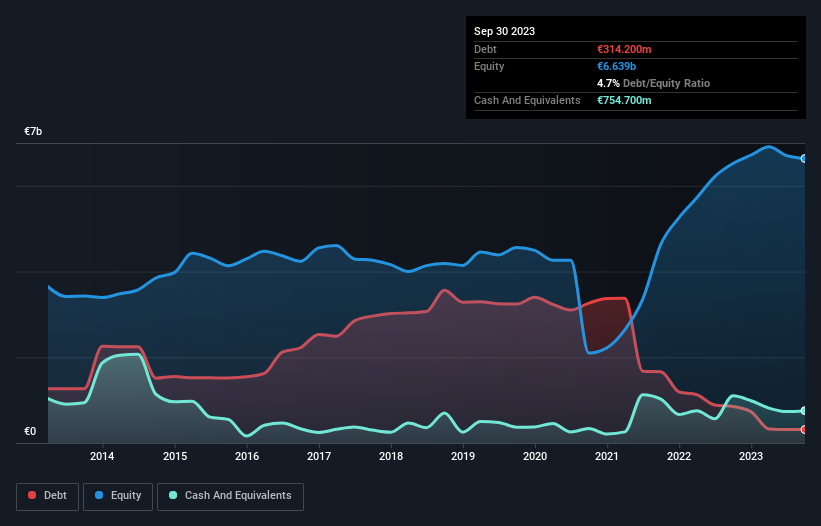The height and width of the screenshot is (526, 821).
Task: Click the teal Cash legend dot
Action: 173,495
